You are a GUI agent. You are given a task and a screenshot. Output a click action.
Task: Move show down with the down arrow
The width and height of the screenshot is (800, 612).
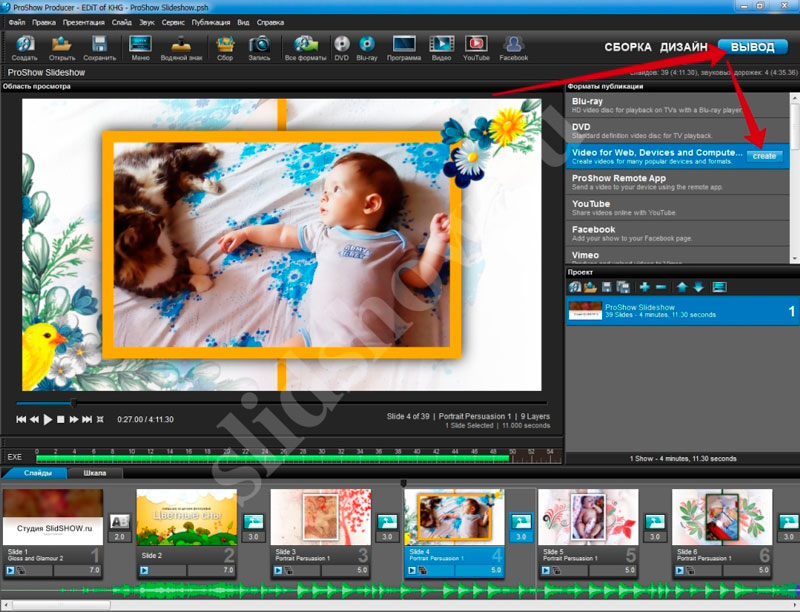point(698,287)
